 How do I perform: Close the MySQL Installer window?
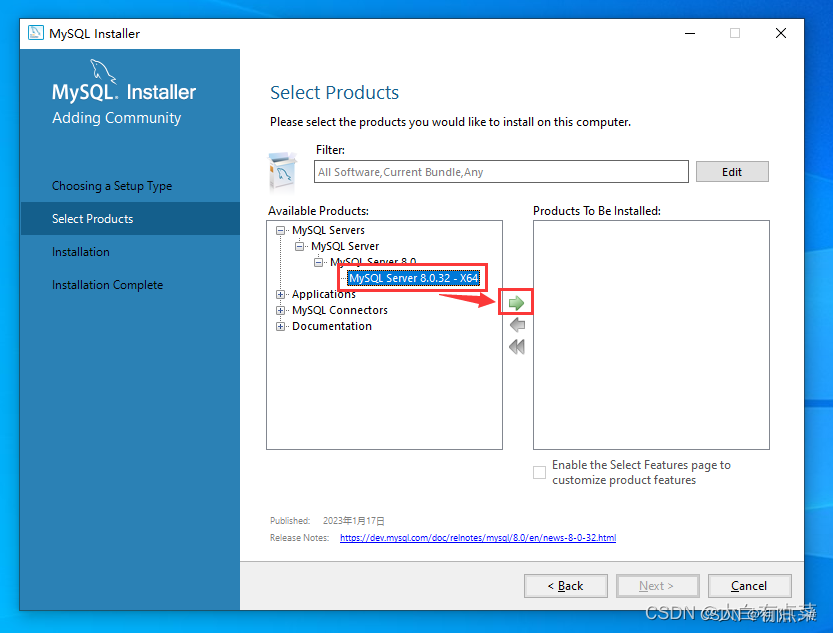click(780, 33)
